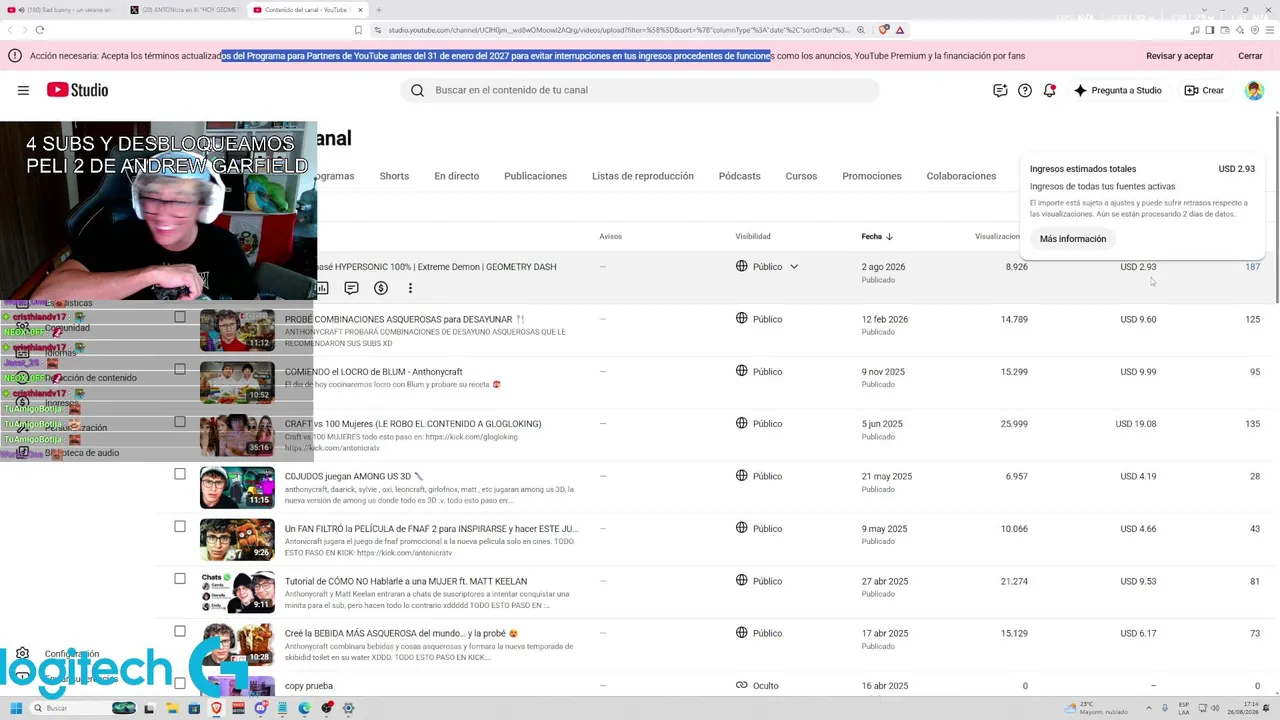Open the Settings gear on the taskbar
Image resolution: width=1280 pixels, height=720 pixels.
(x=348, y=708)
